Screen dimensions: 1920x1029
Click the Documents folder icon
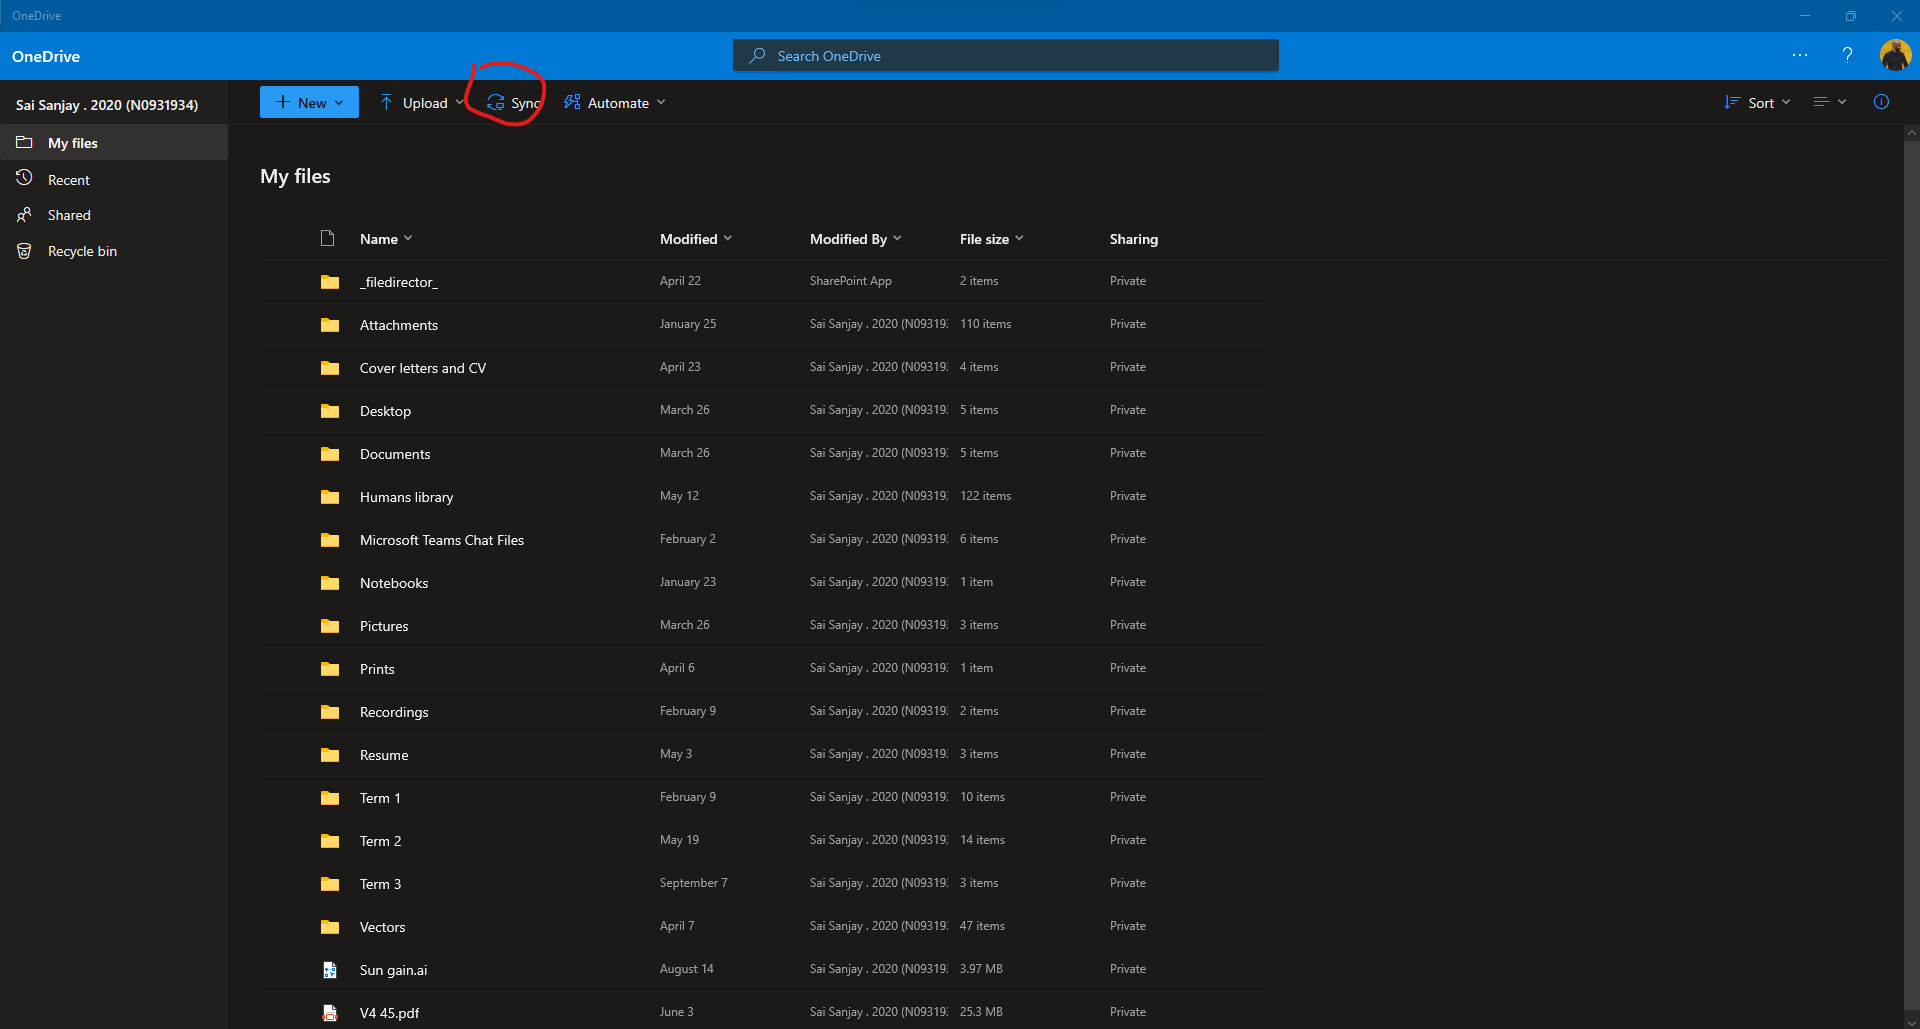tap(330, 454)
